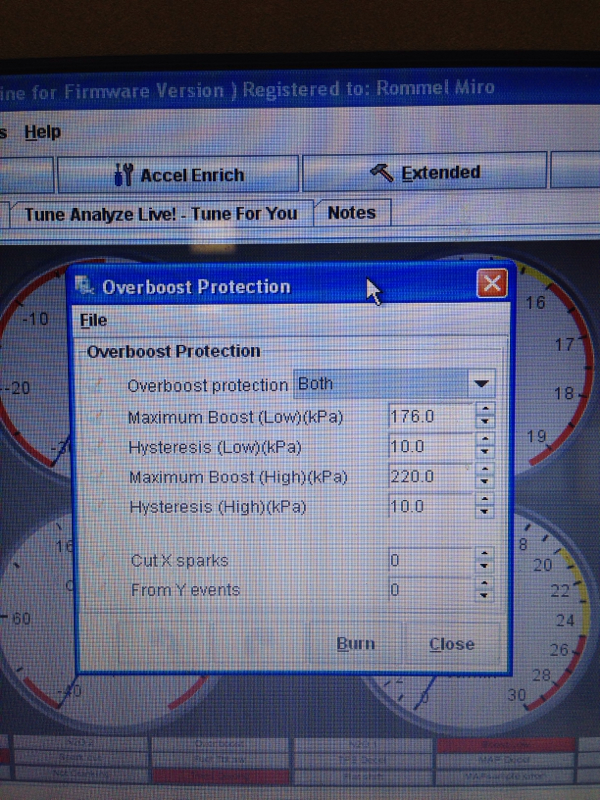The height and width of the screenshot is (800, 600).
Task: Decrease Hysteresis (Low) with down arrow
Action: [485, 452]
